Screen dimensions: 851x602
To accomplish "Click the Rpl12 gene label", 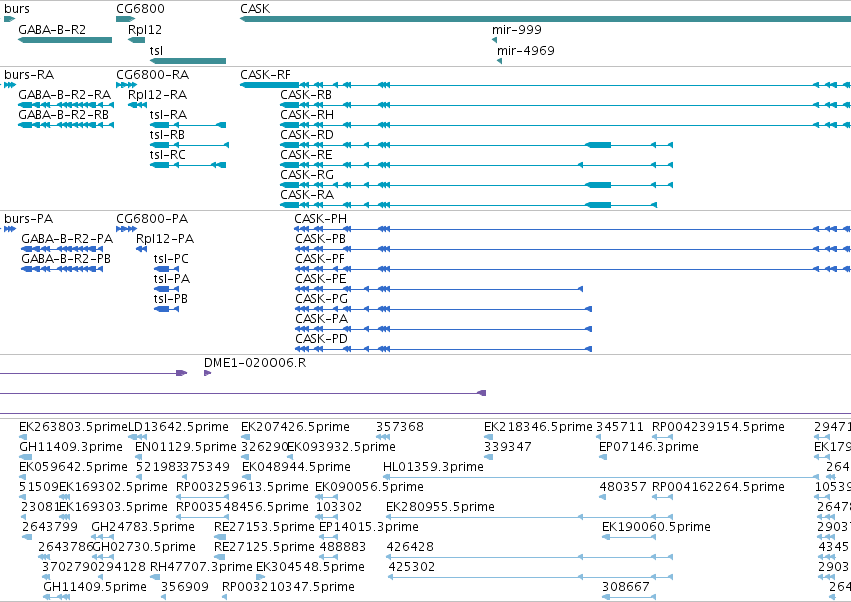I will (144, 30).
